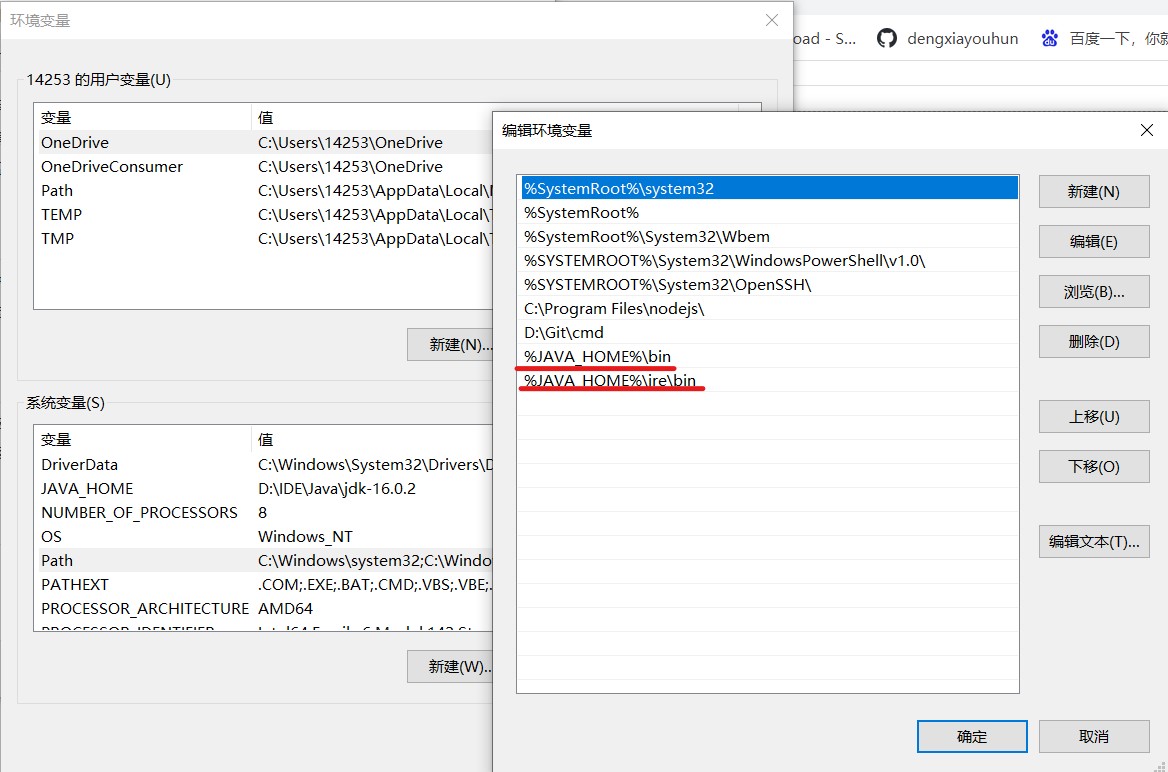Select TEMP user variable row

coord(264,215)
